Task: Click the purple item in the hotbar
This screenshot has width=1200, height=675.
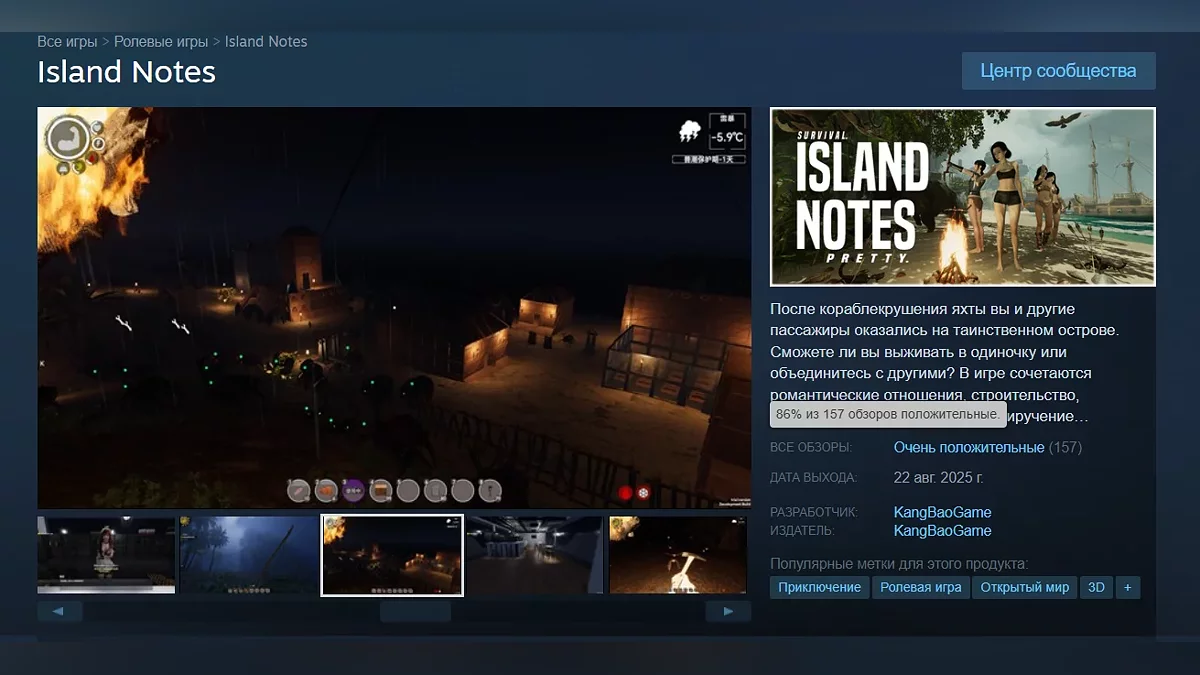Action: [353, 491]
